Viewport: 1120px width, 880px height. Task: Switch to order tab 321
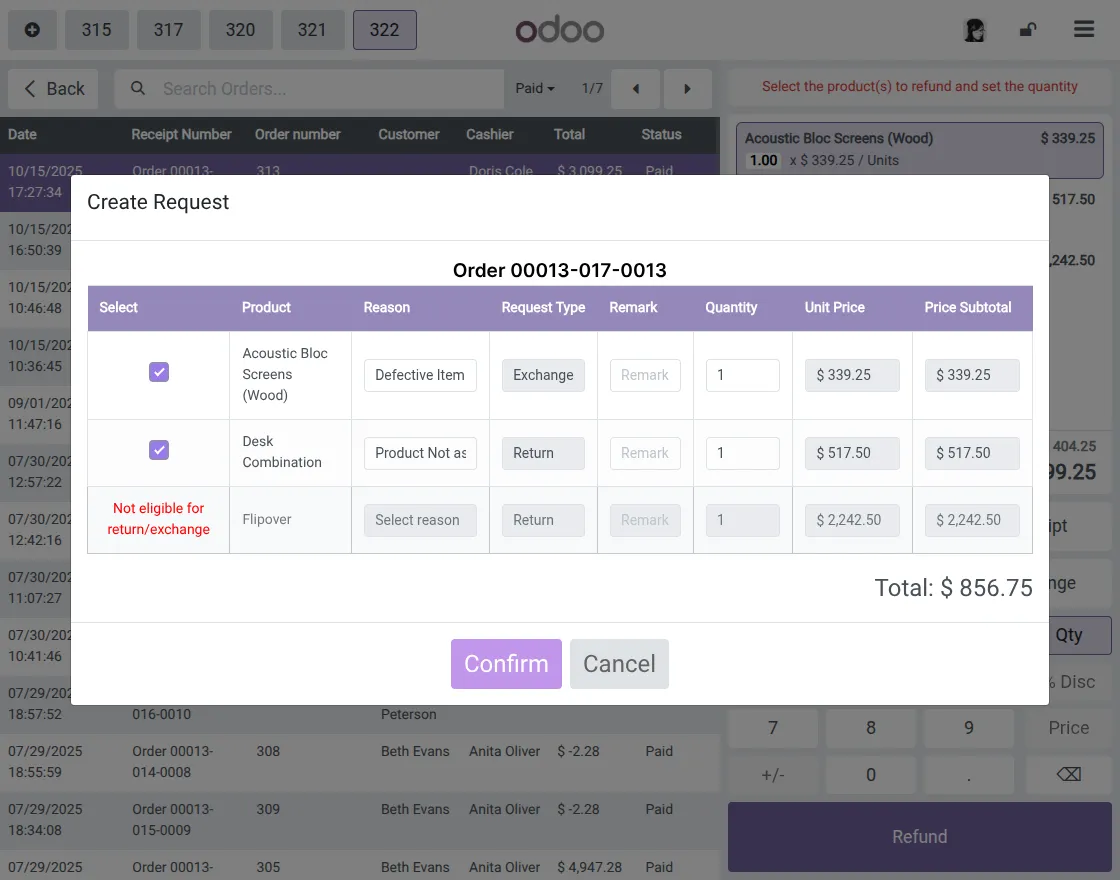[x=312, y=30]
